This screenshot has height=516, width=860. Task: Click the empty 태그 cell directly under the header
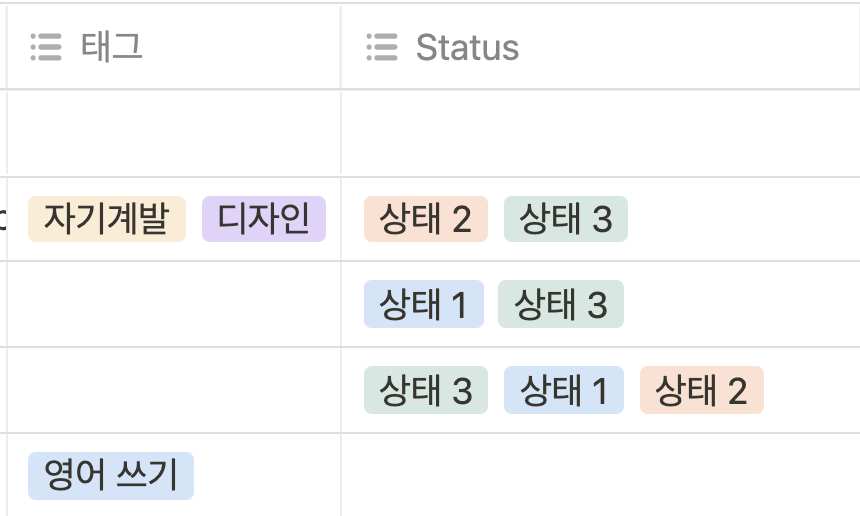[174, 133]
